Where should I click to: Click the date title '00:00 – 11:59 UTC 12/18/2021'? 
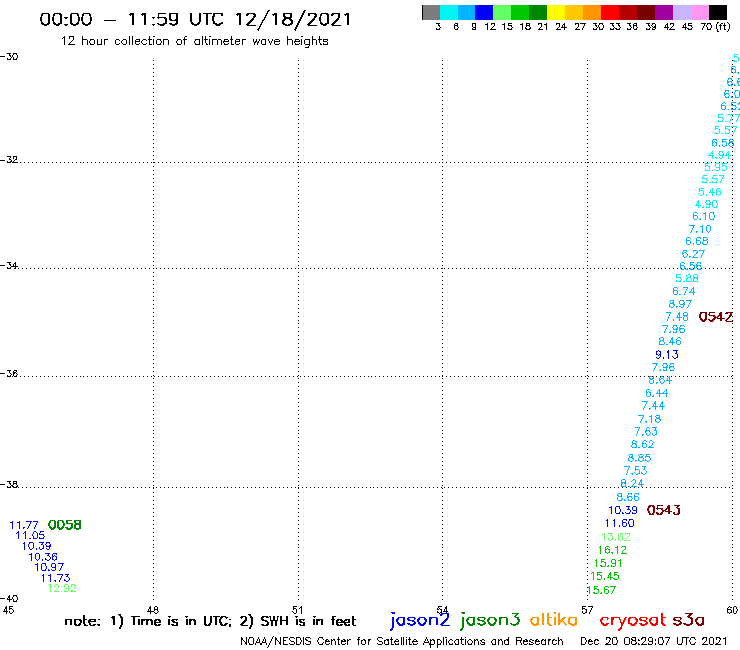[195, 19]
